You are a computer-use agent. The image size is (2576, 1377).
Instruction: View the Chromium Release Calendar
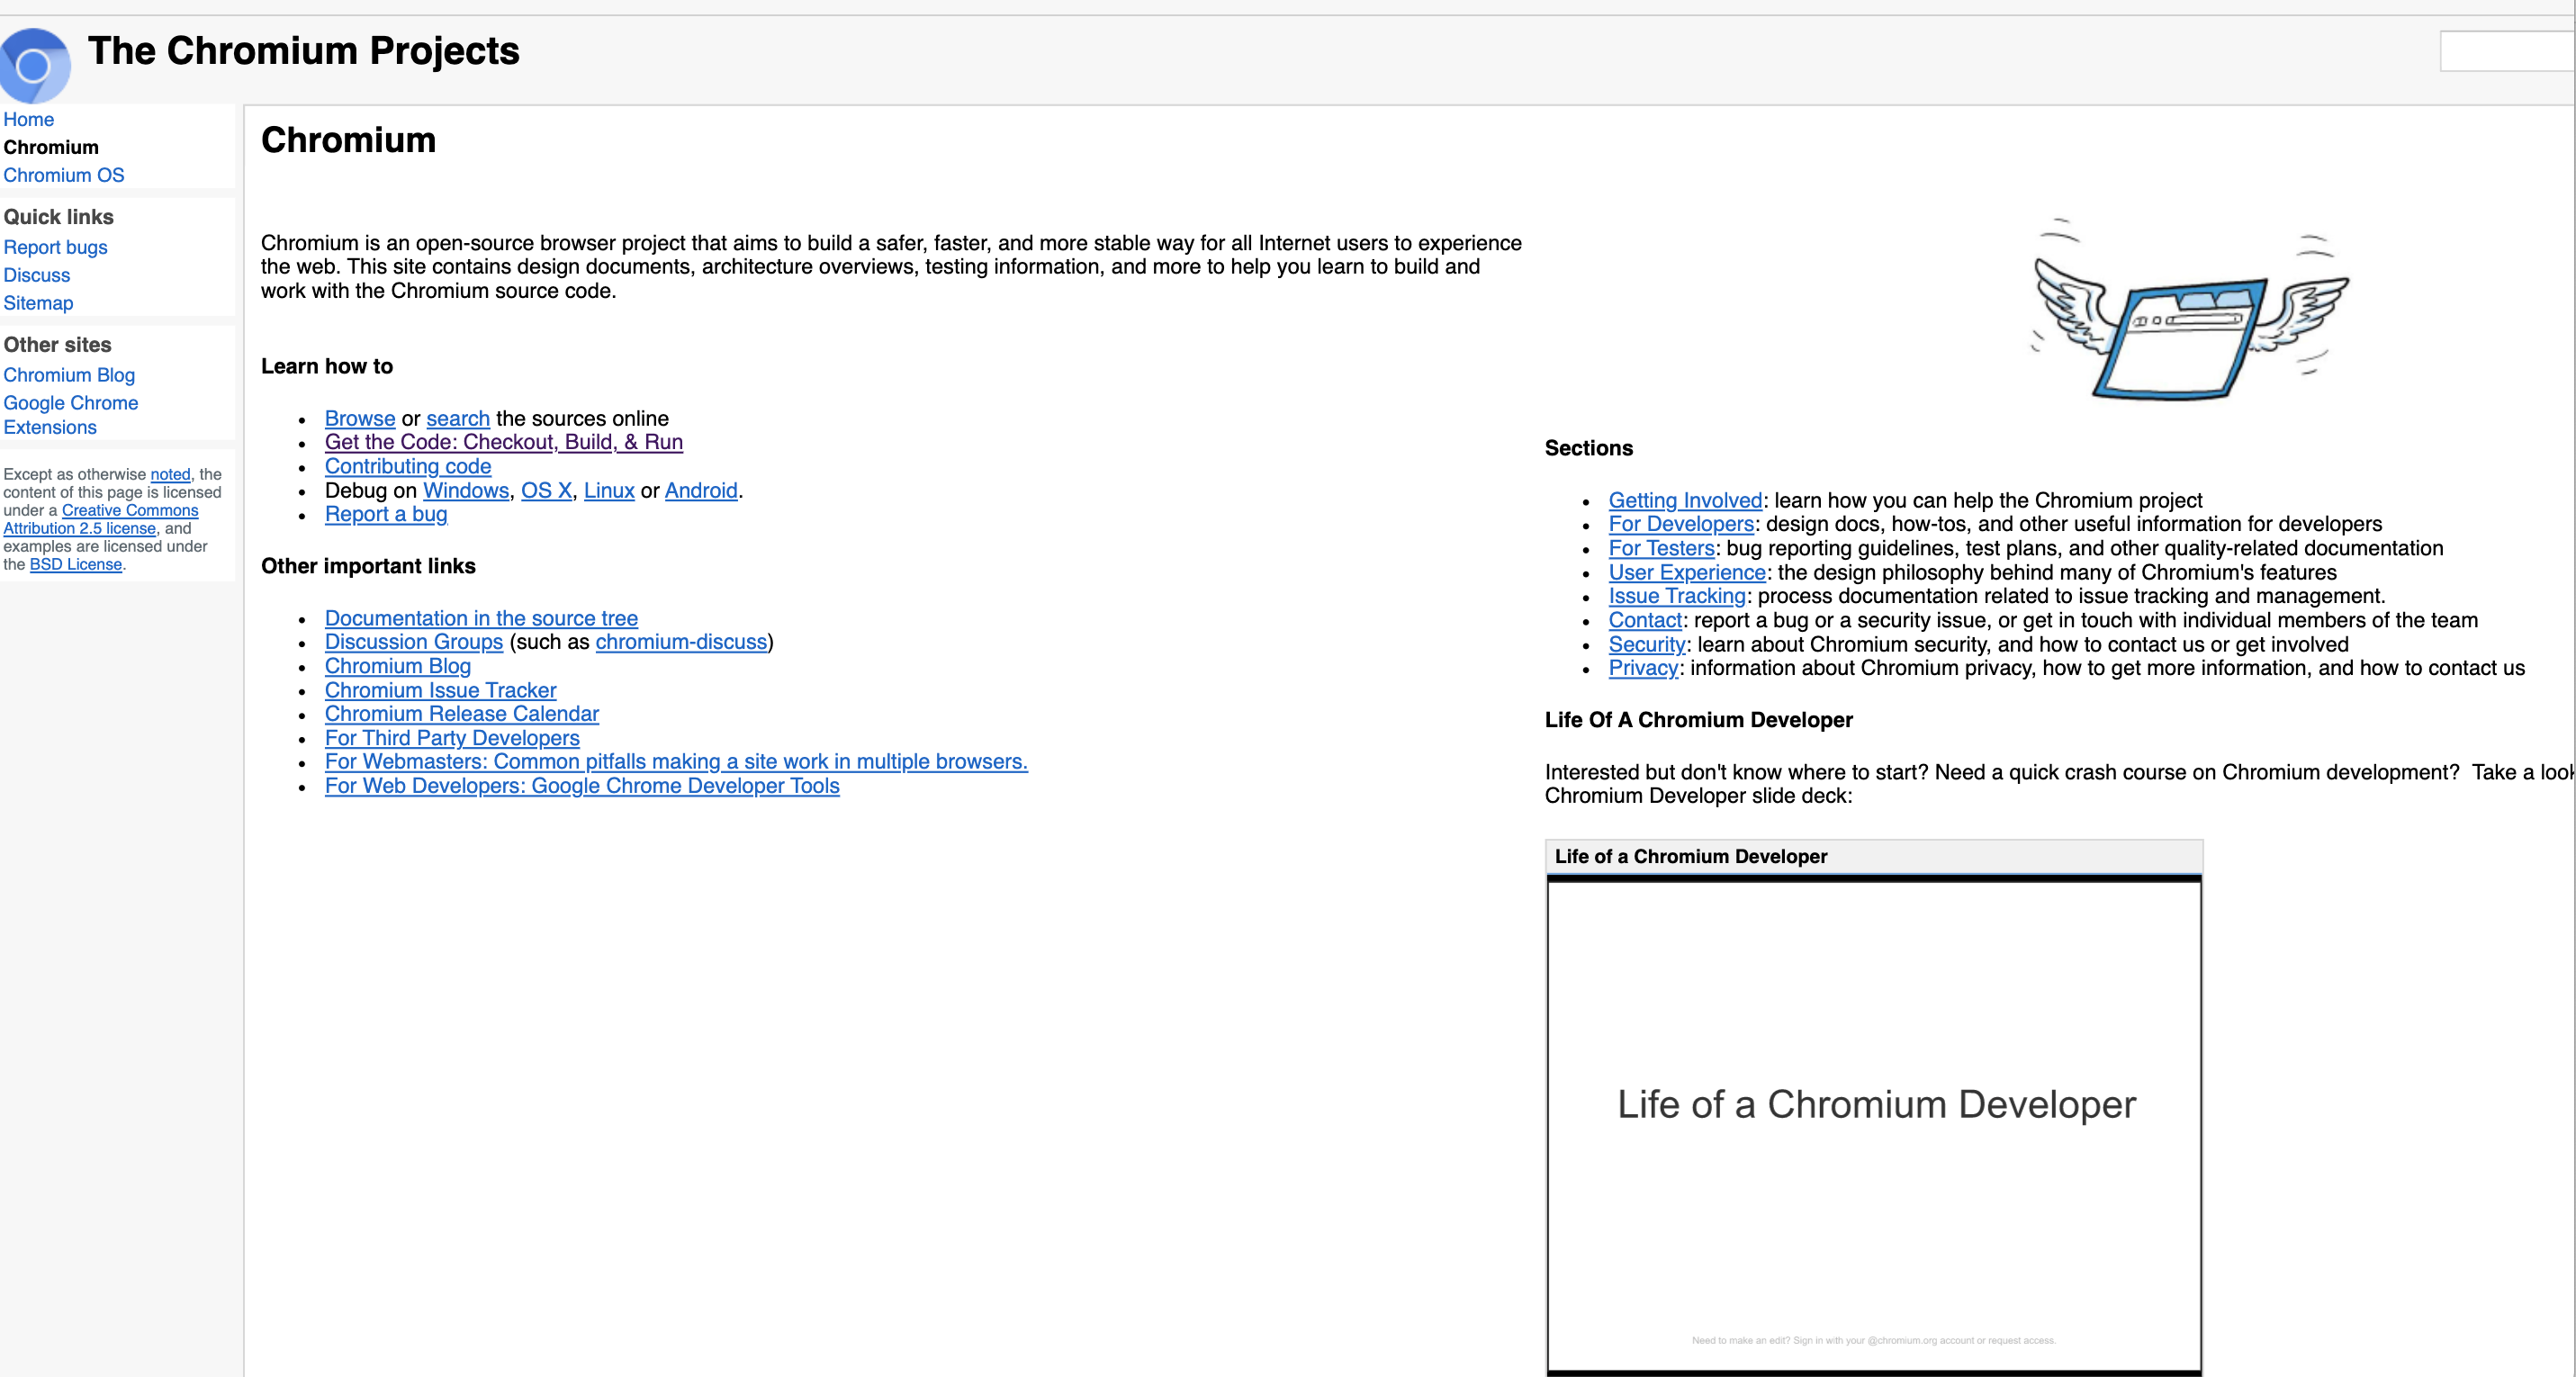pos(461,714)
